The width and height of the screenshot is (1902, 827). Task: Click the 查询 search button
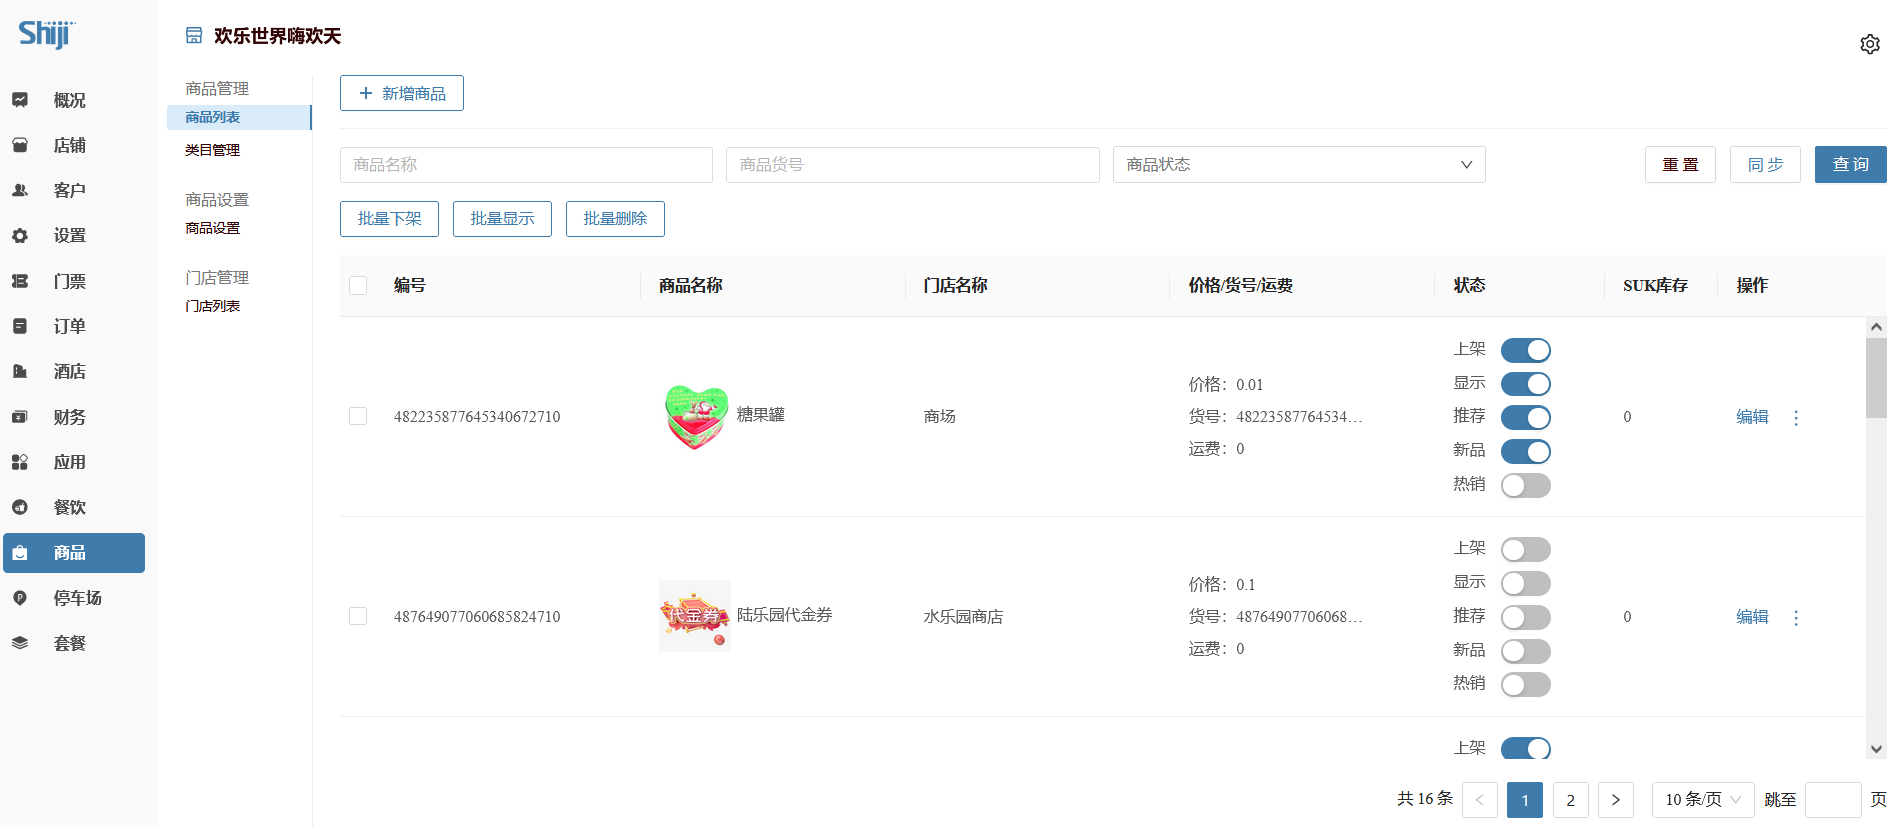1851,165
